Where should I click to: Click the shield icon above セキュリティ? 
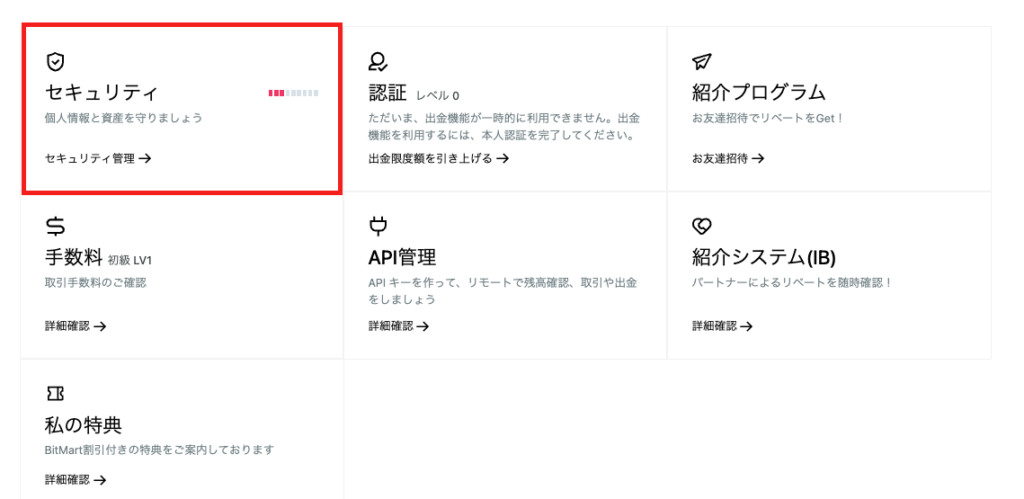click(56, 62)
